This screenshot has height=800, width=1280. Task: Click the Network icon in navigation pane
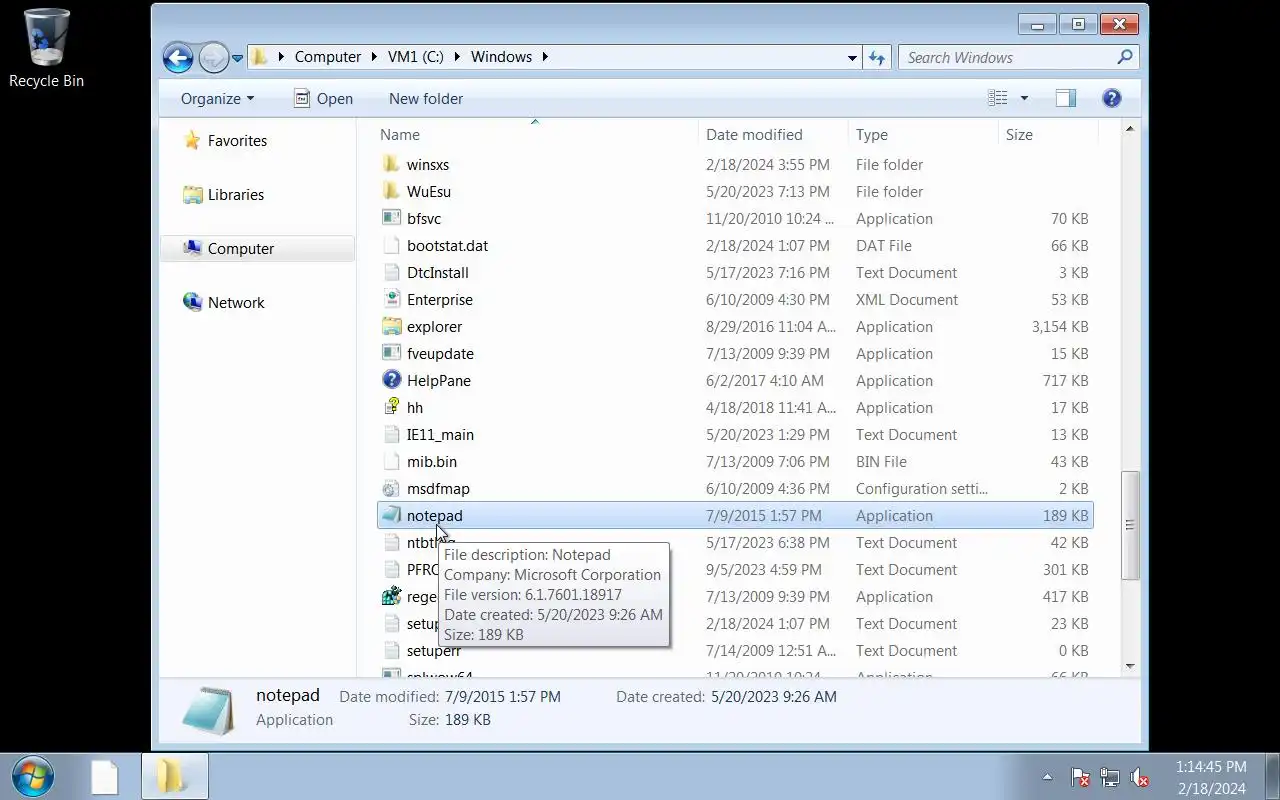coord(192,302)
